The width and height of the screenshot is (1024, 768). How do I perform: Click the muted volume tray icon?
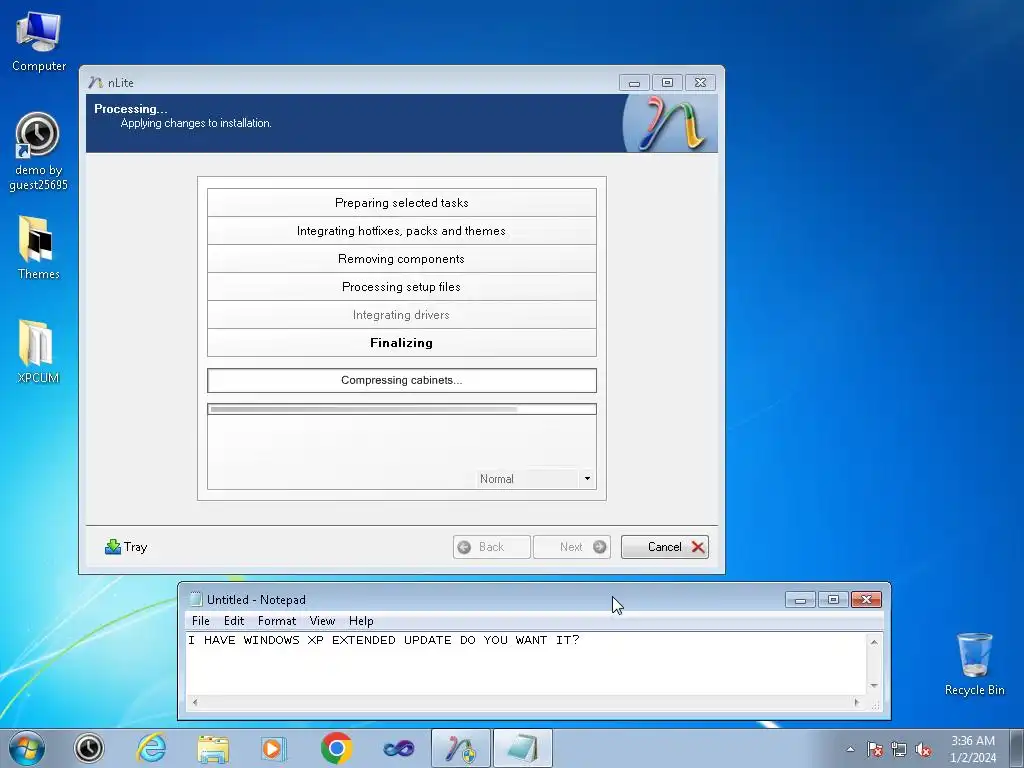[x=923, y=749]
